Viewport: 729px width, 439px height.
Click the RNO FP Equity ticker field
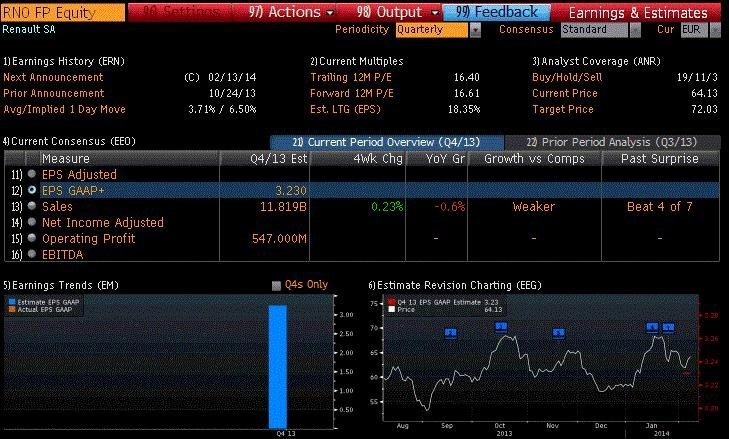63,13
